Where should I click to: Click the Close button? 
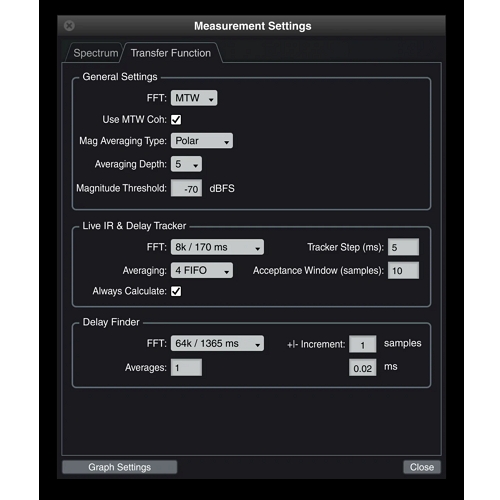(x=422, y=467)
